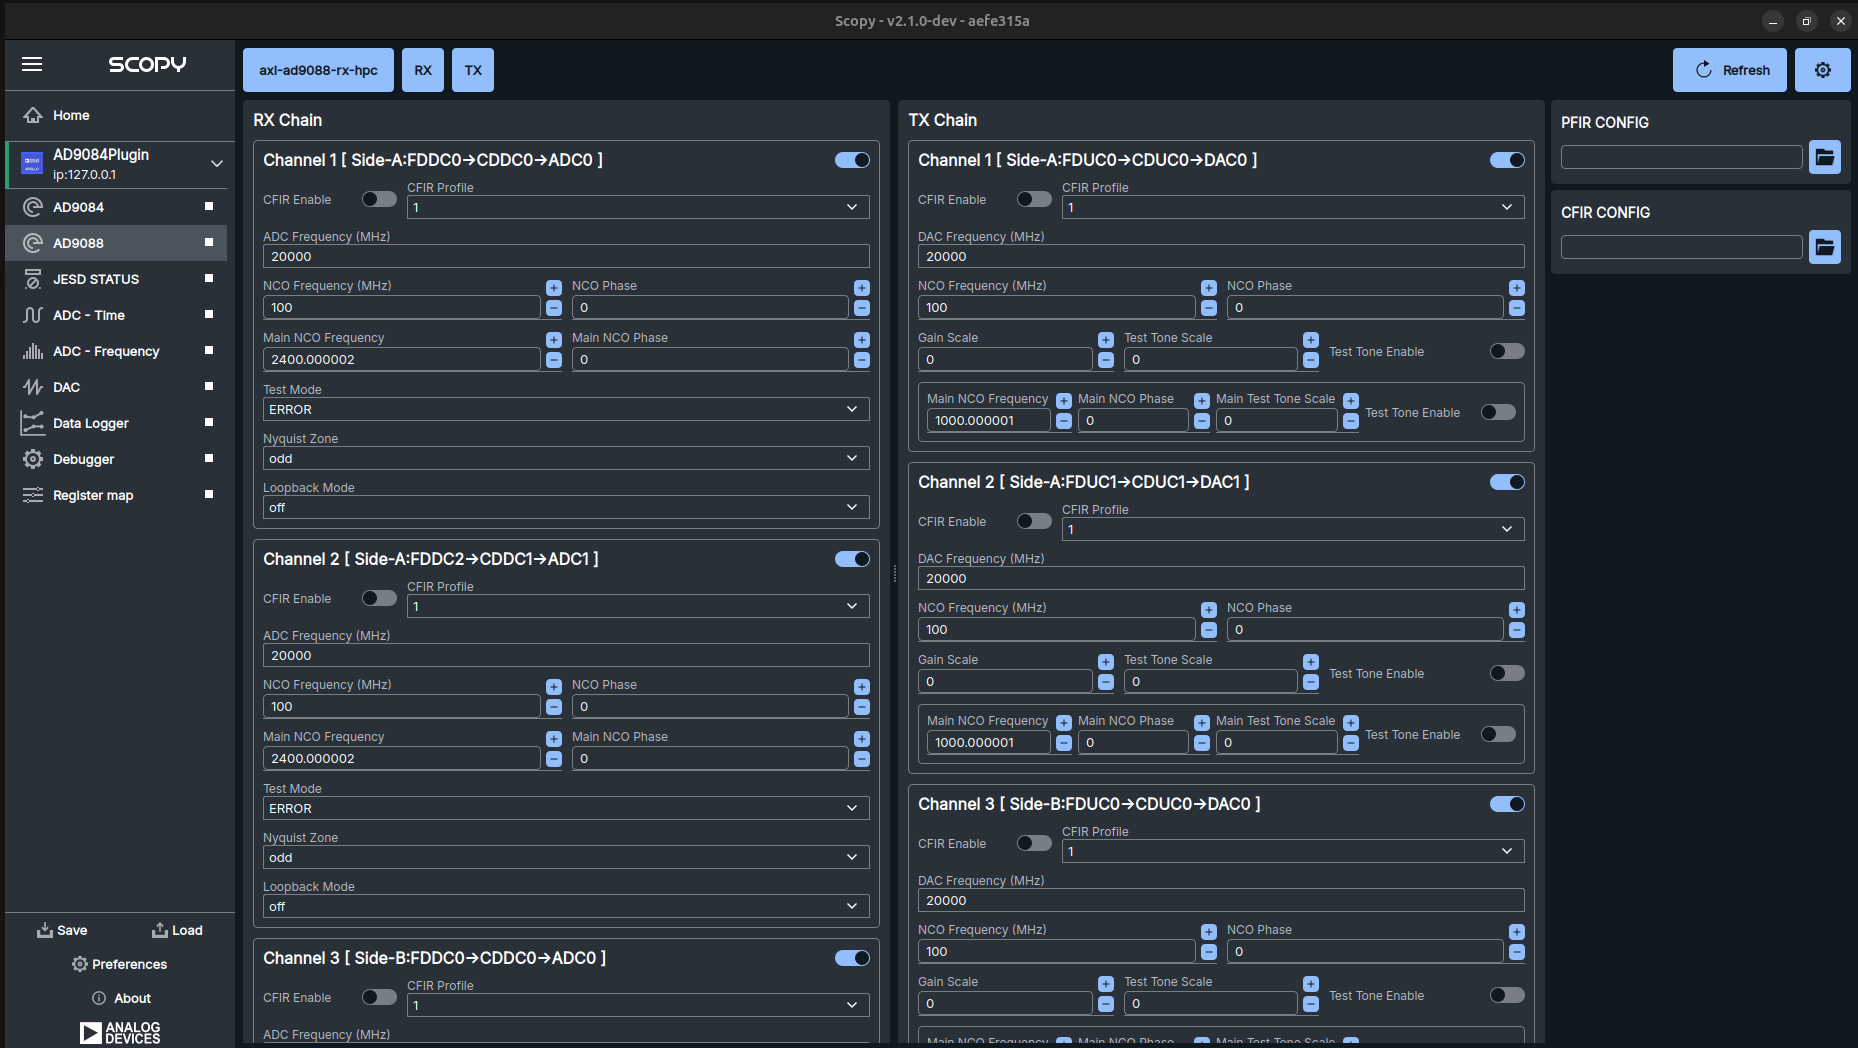
Task: Open RX Channel 1 Loopback Mode dropdown
Action: (566, 507)
